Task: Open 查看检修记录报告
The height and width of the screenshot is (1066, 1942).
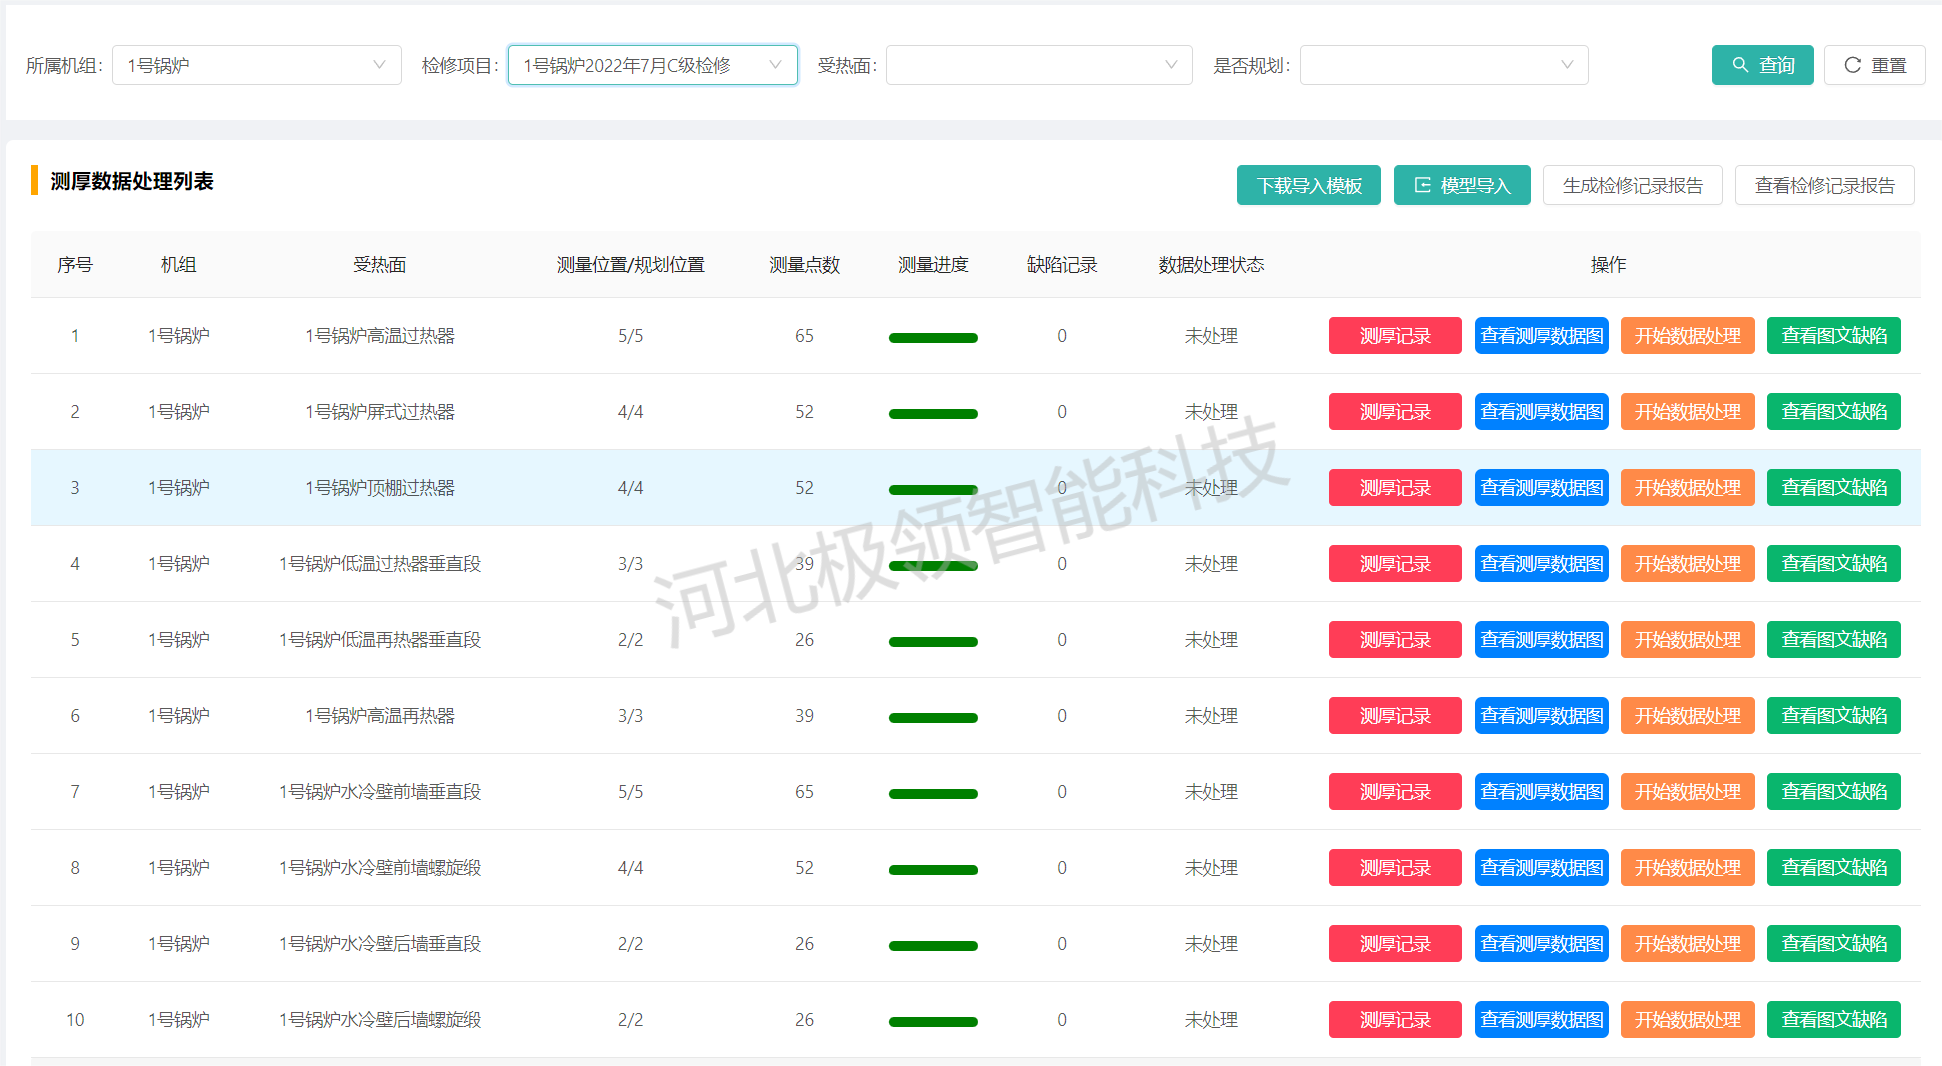Action: pyautogui.click(x=1824, y=185)
